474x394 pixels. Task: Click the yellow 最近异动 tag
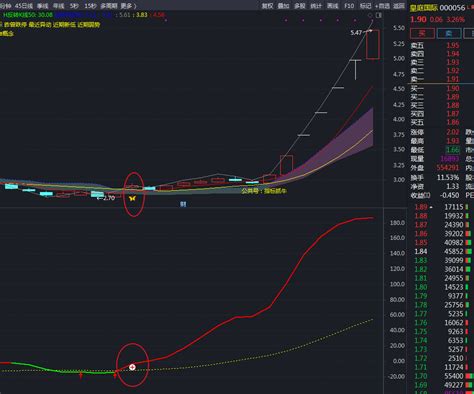coord(40,25)
